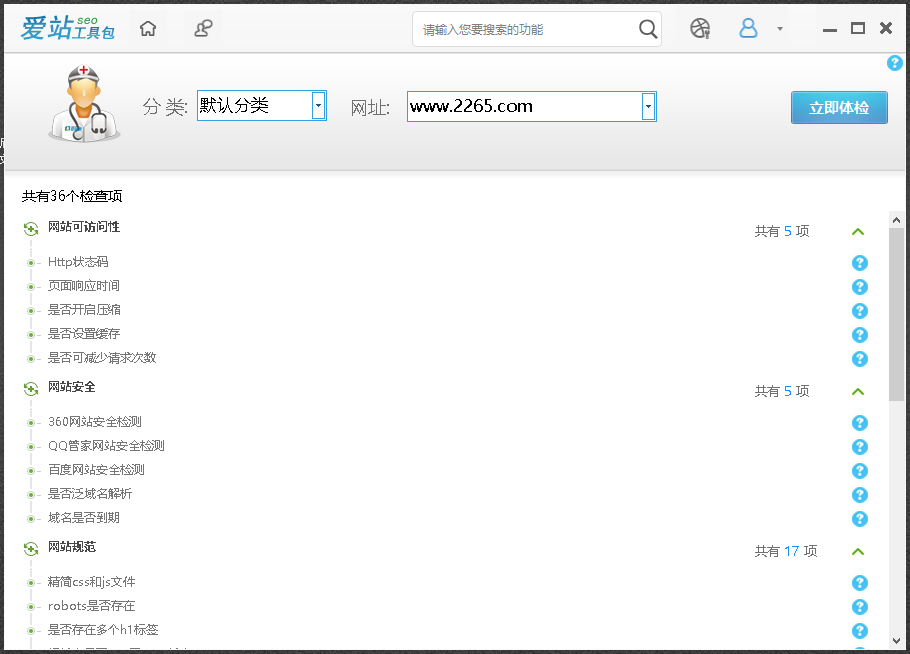Click the search magnifier icon
Screen dimensions: 910x654
pyautogui.click(x=647, y=28)
